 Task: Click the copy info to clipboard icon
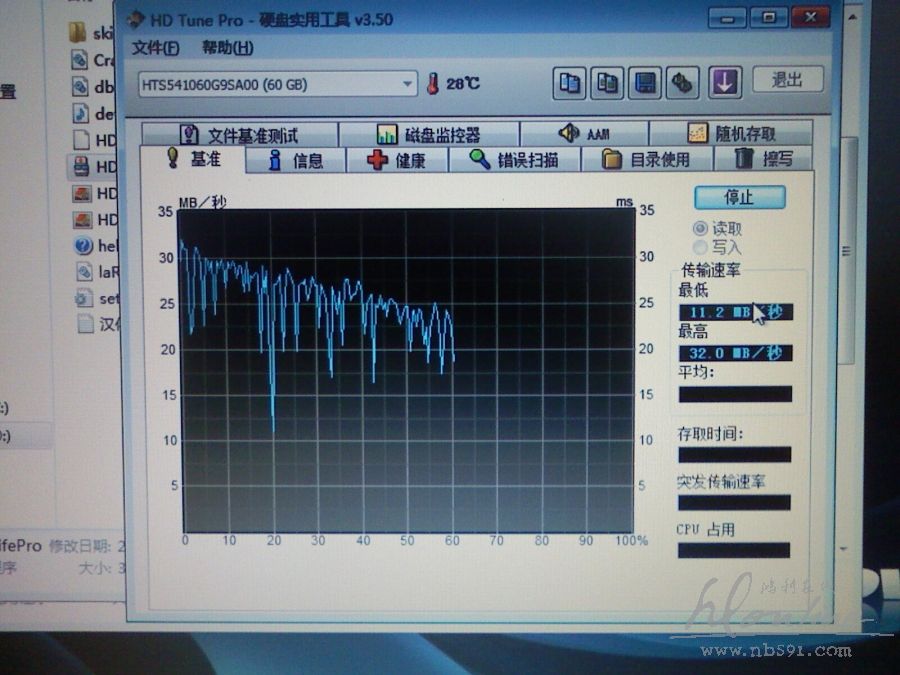tap(570, 84)
